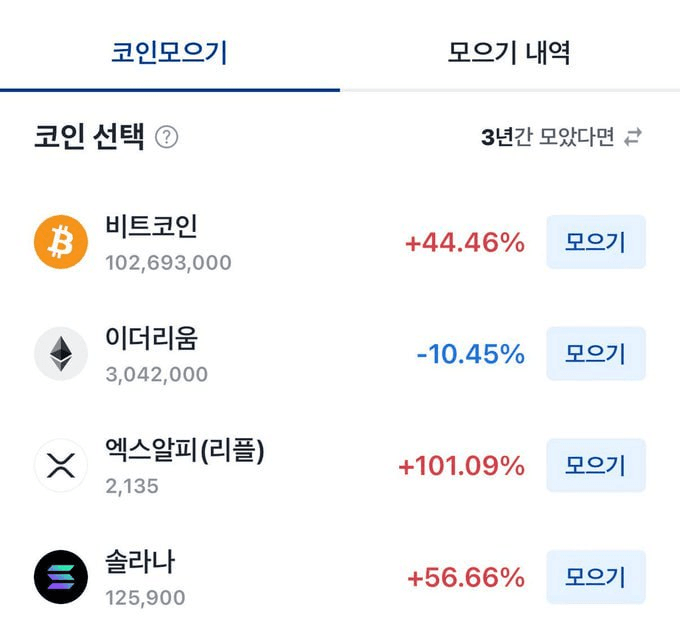The height and width of the screenshot is (634, 680).
Task: Select the 솔라나 coin name
Action: point(140,562)
